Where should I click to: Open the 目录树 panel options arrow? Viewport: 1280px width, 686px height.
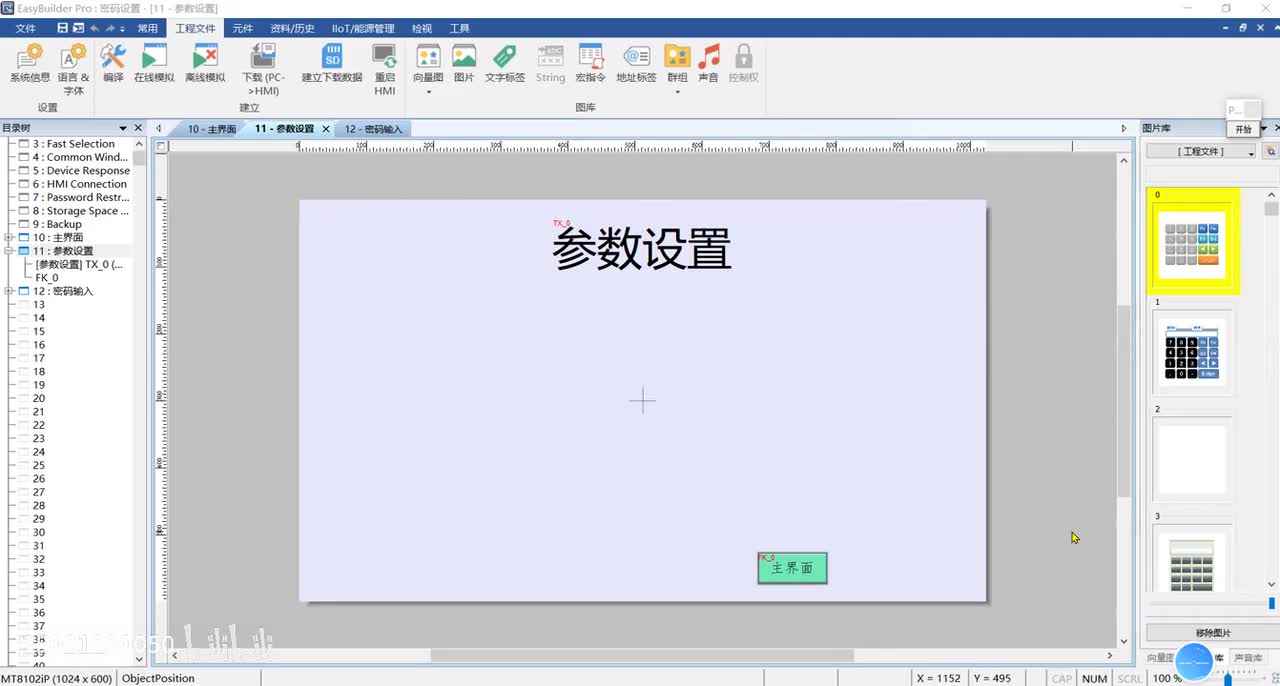coord(124,128)
